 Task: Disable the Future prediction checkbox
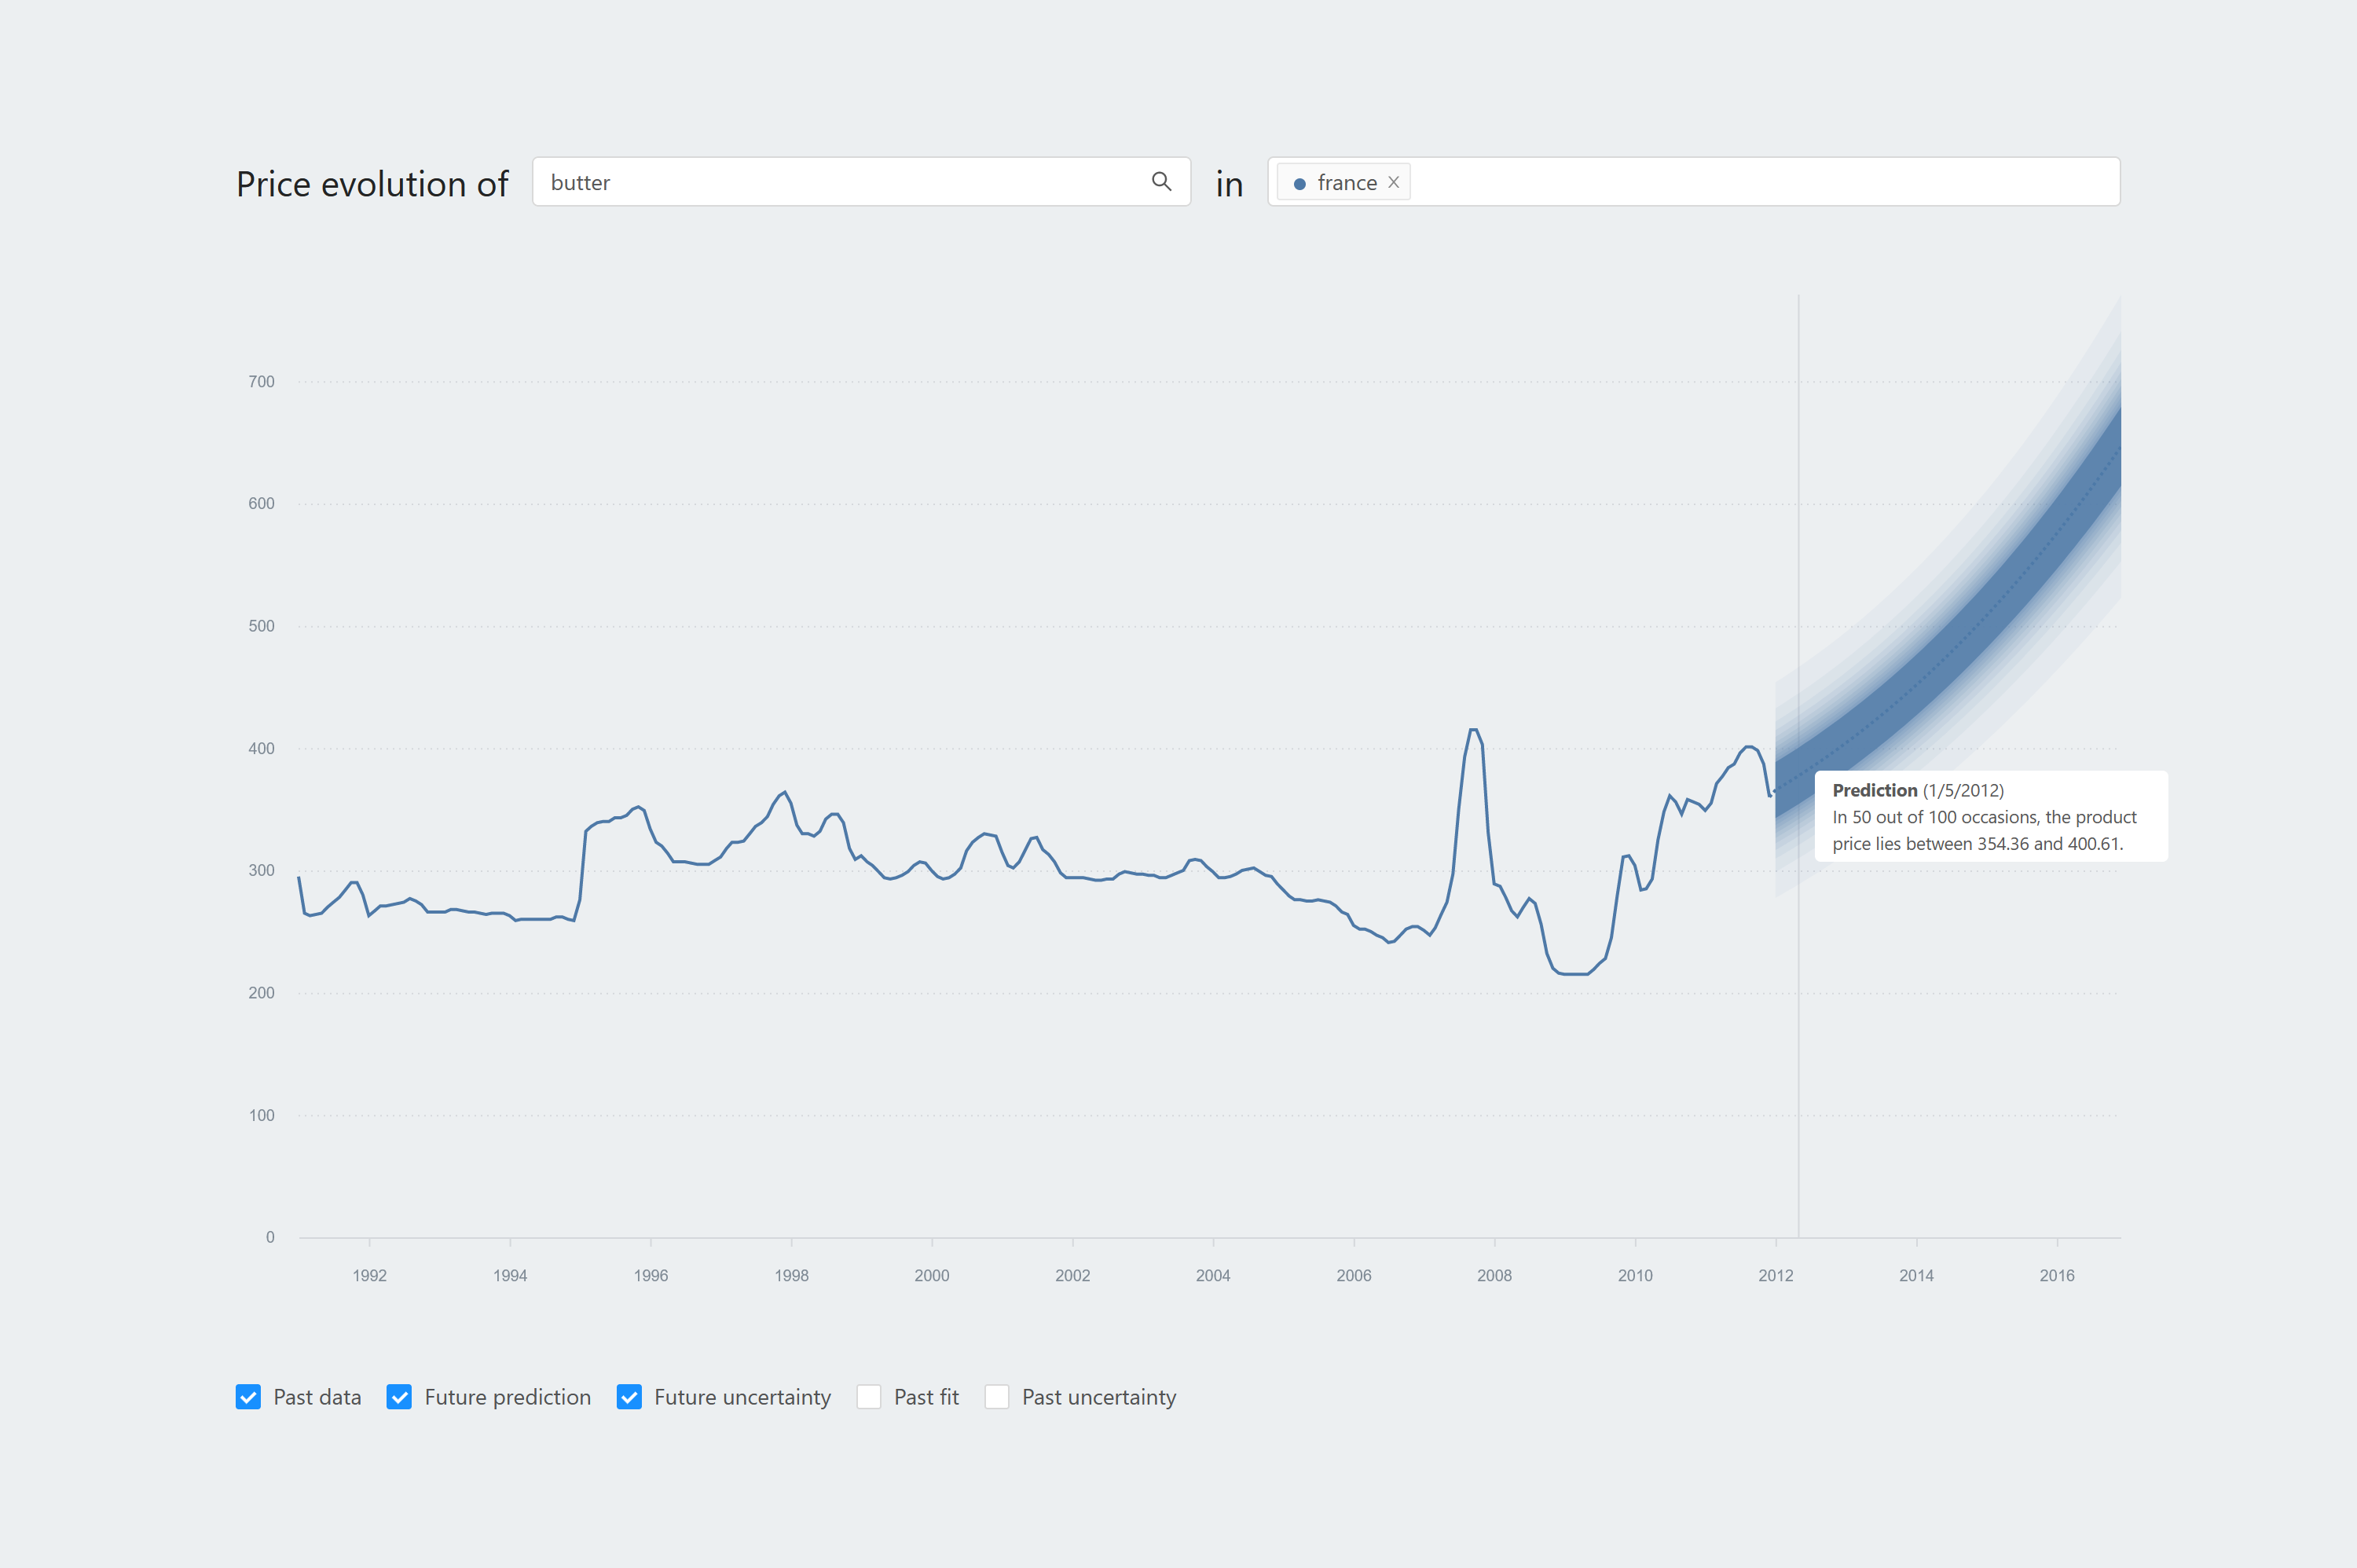(399, 1397)
